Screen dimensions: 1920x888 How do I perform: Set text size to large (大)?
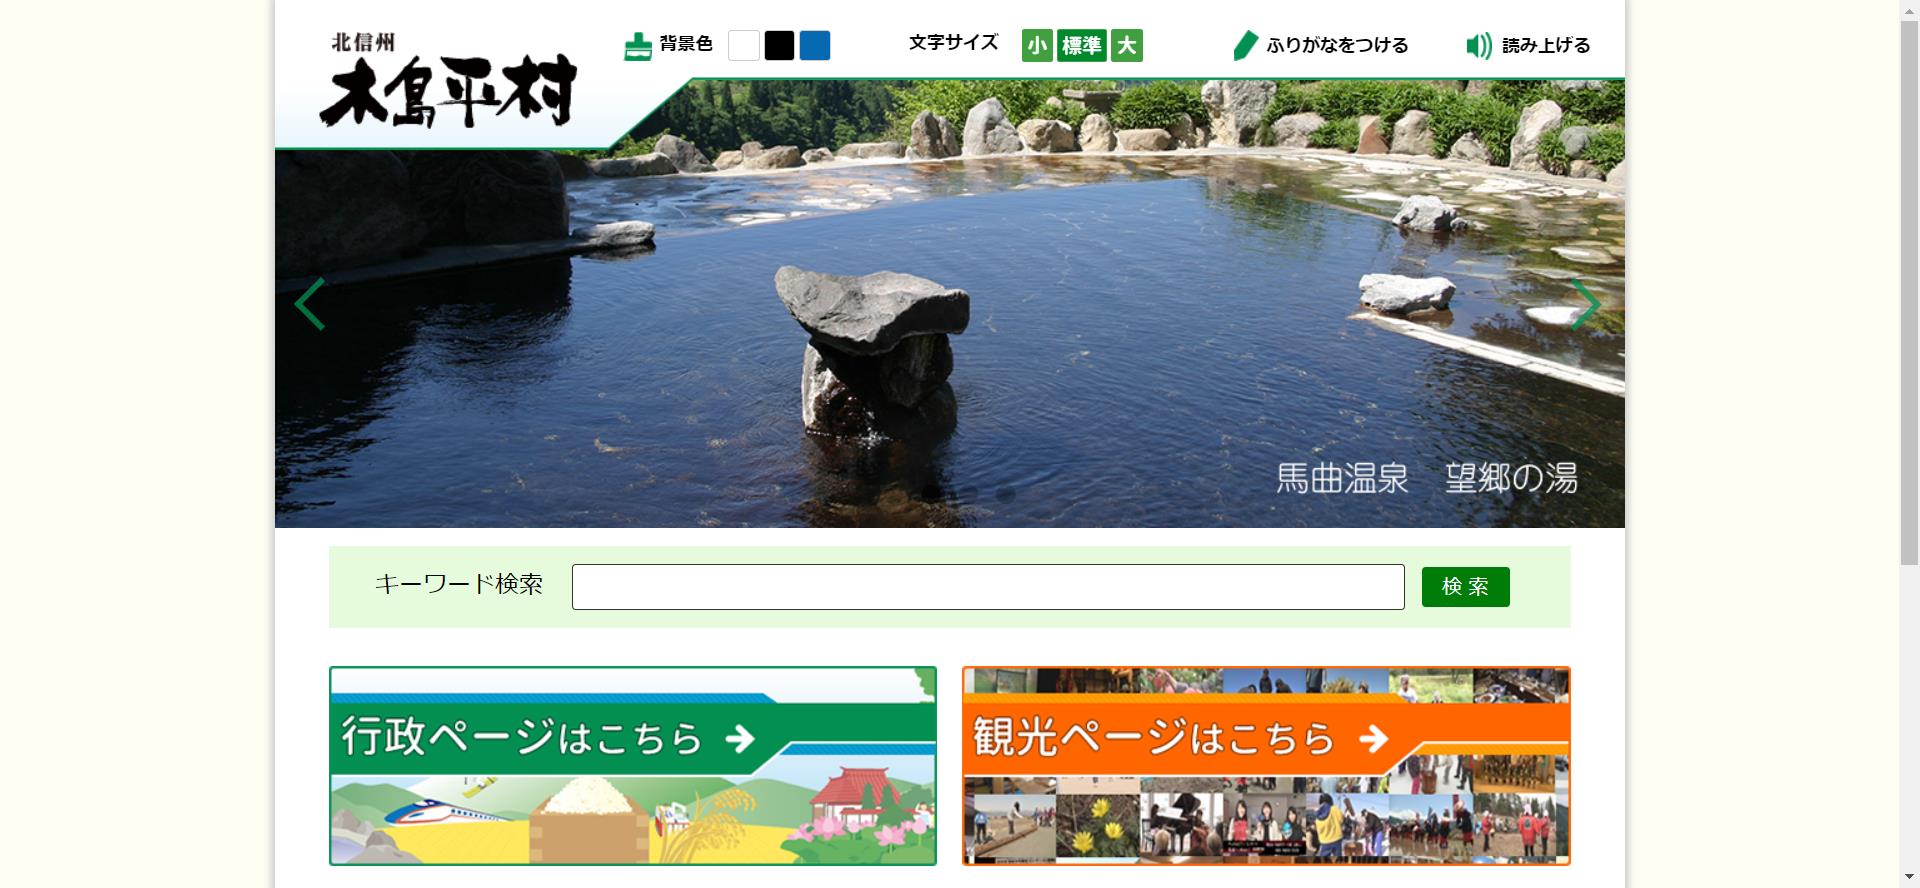[x=1127, y=46]
